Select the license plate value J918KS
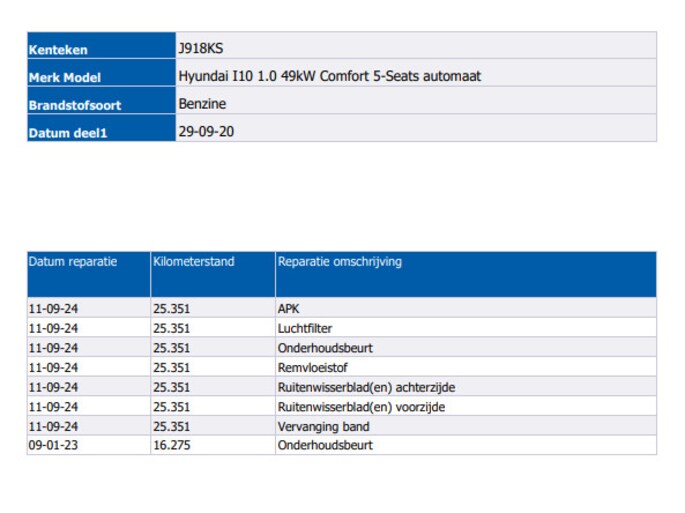This screenshot has width=685, height=513. (199, 48)
